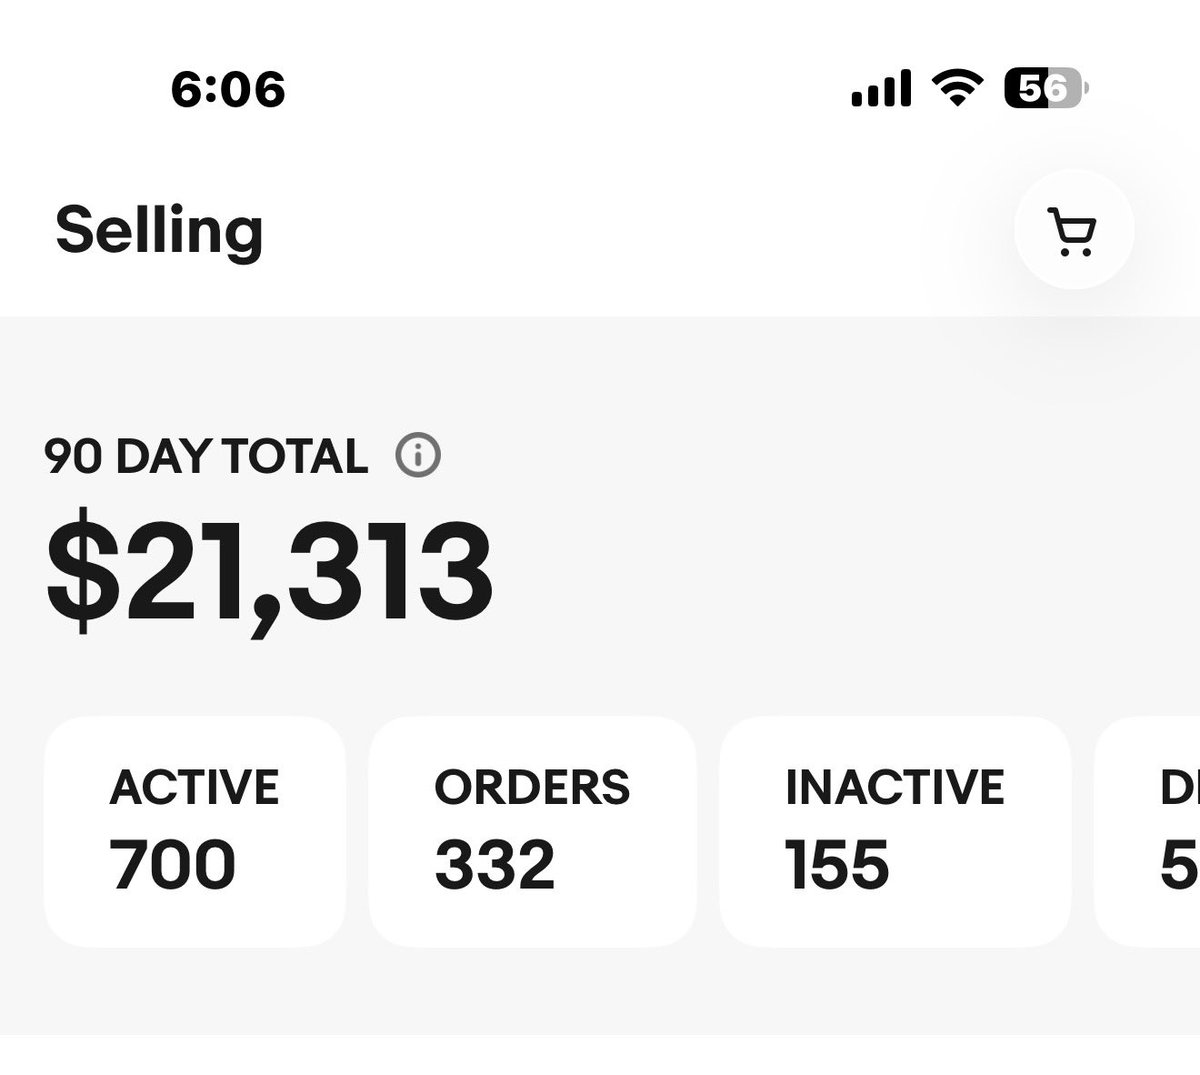Tap the 6:06 clock in status bar
The image size is (1200, 1075).
click(228, 90)
